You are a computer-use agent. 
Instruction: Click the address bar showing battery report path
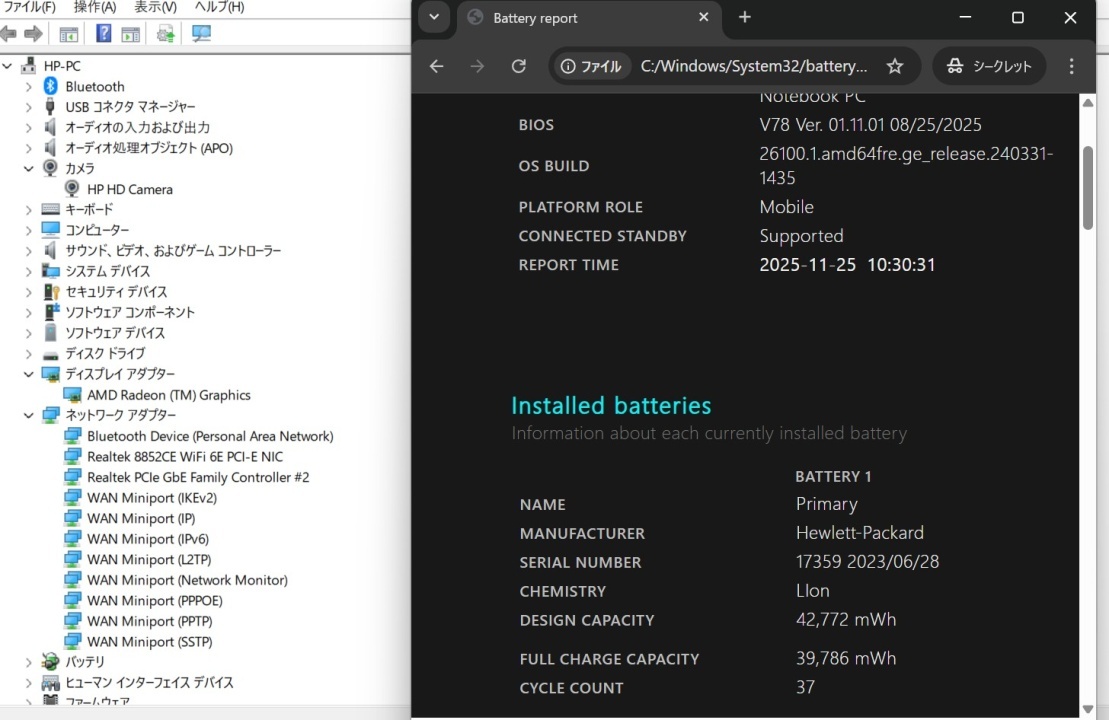point(753,66)
